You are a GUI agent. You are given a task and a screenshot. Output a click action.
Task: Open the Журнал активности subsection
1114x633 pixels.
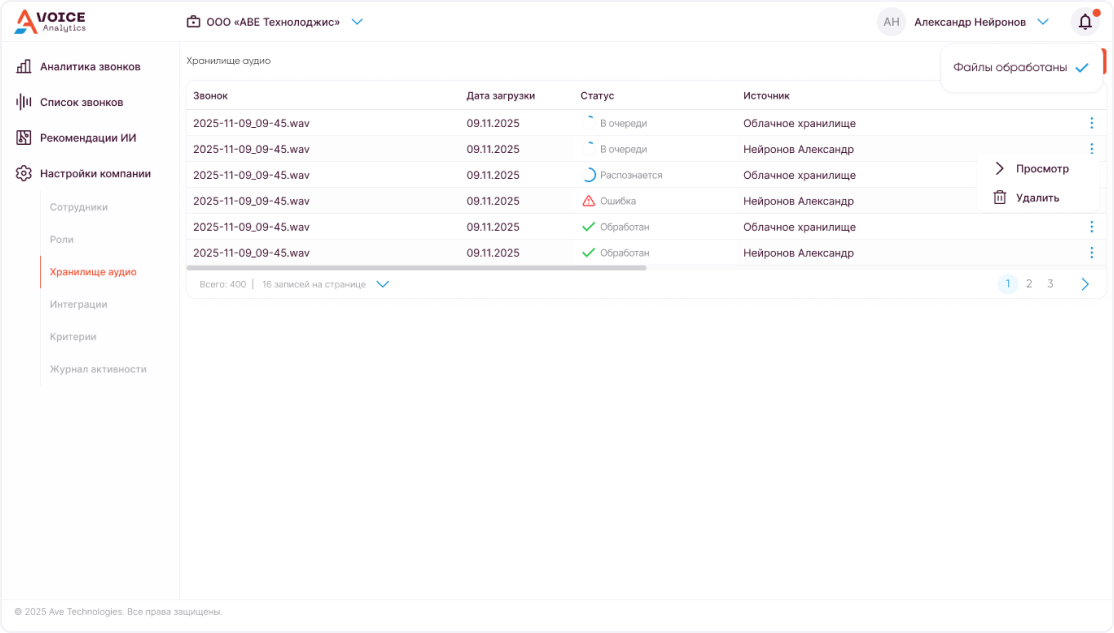click(98, 369)
